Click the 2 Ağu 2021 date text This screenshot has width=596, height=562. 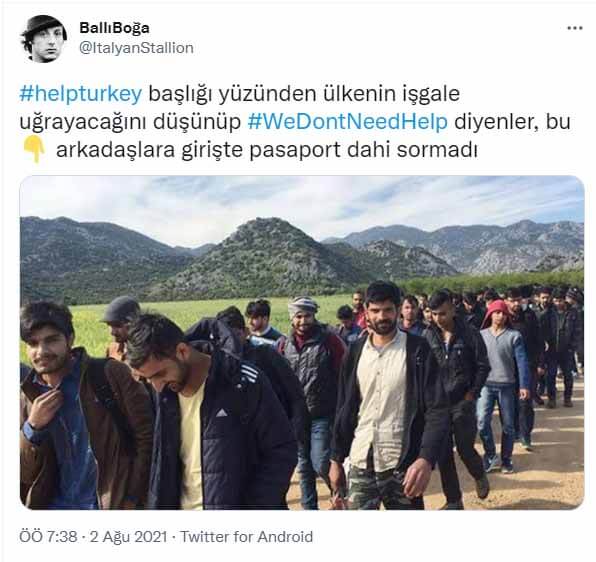click(128, 537)
